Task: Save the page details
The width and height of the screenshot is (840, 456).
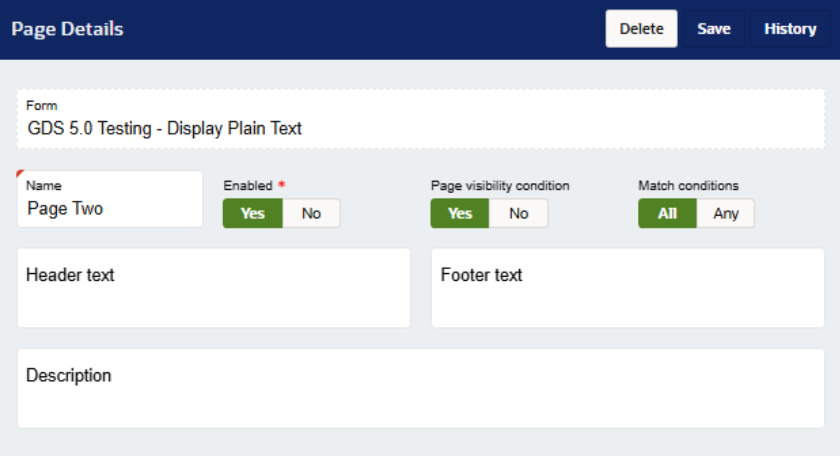Action: pos(714,29)
